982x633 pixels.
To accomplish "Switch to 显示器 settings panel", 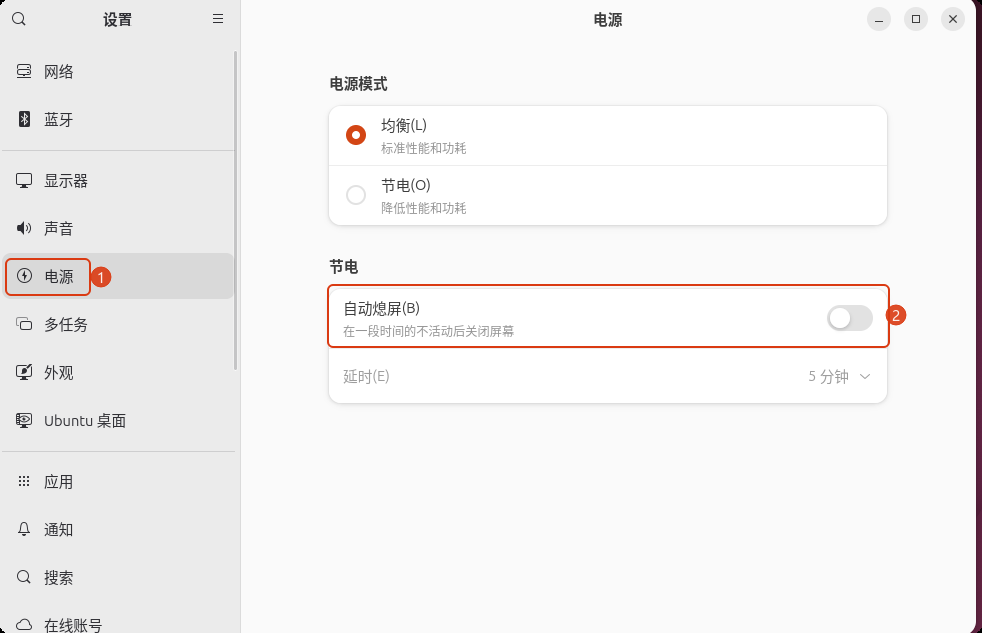I will pyautogui.click(x=118, y=181).
